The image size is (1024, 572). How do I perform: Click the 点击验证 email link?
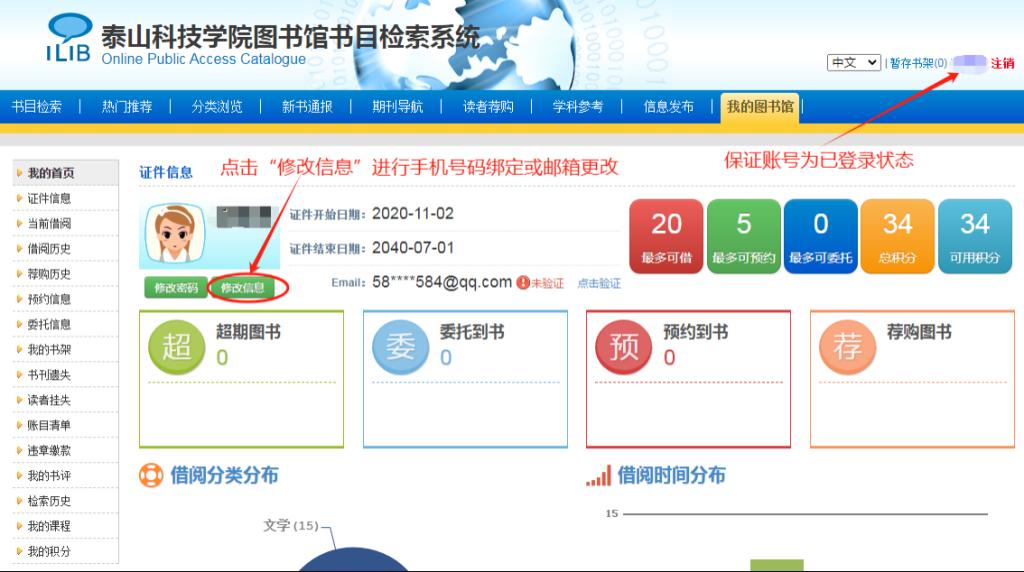click(x=599, y=283)
